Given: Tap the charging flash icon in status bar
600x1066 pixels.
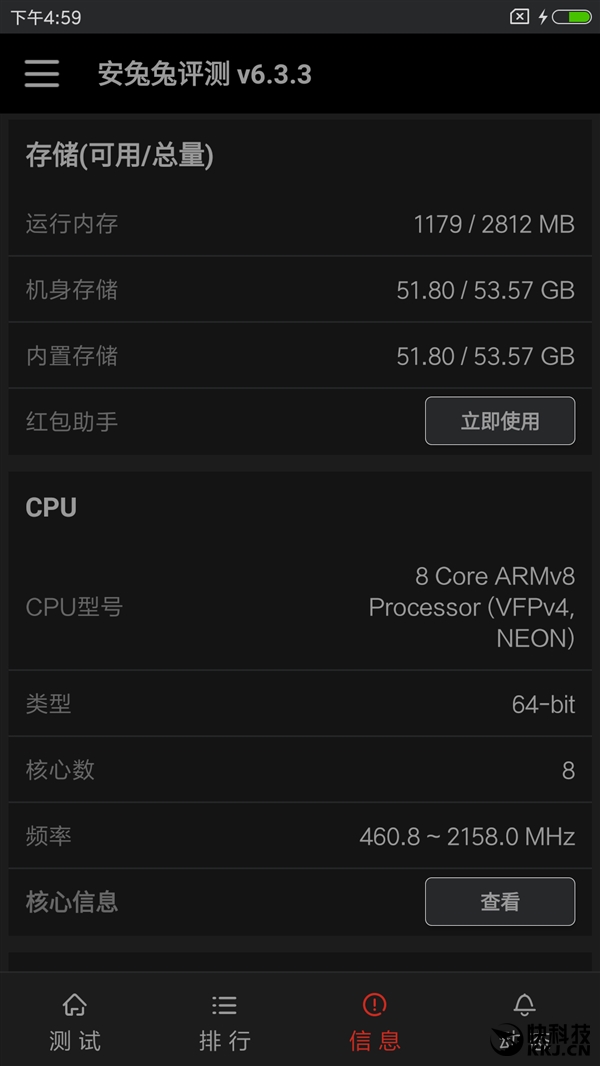Looking at the screenshot, I should (x=541, y=16).
